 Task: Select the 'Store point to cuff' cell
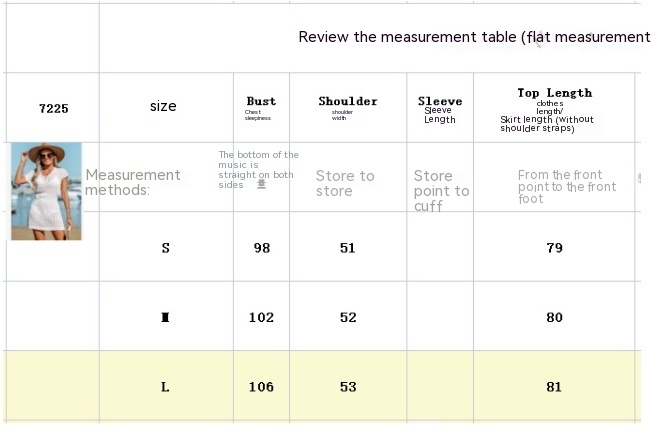coord(441,190)
